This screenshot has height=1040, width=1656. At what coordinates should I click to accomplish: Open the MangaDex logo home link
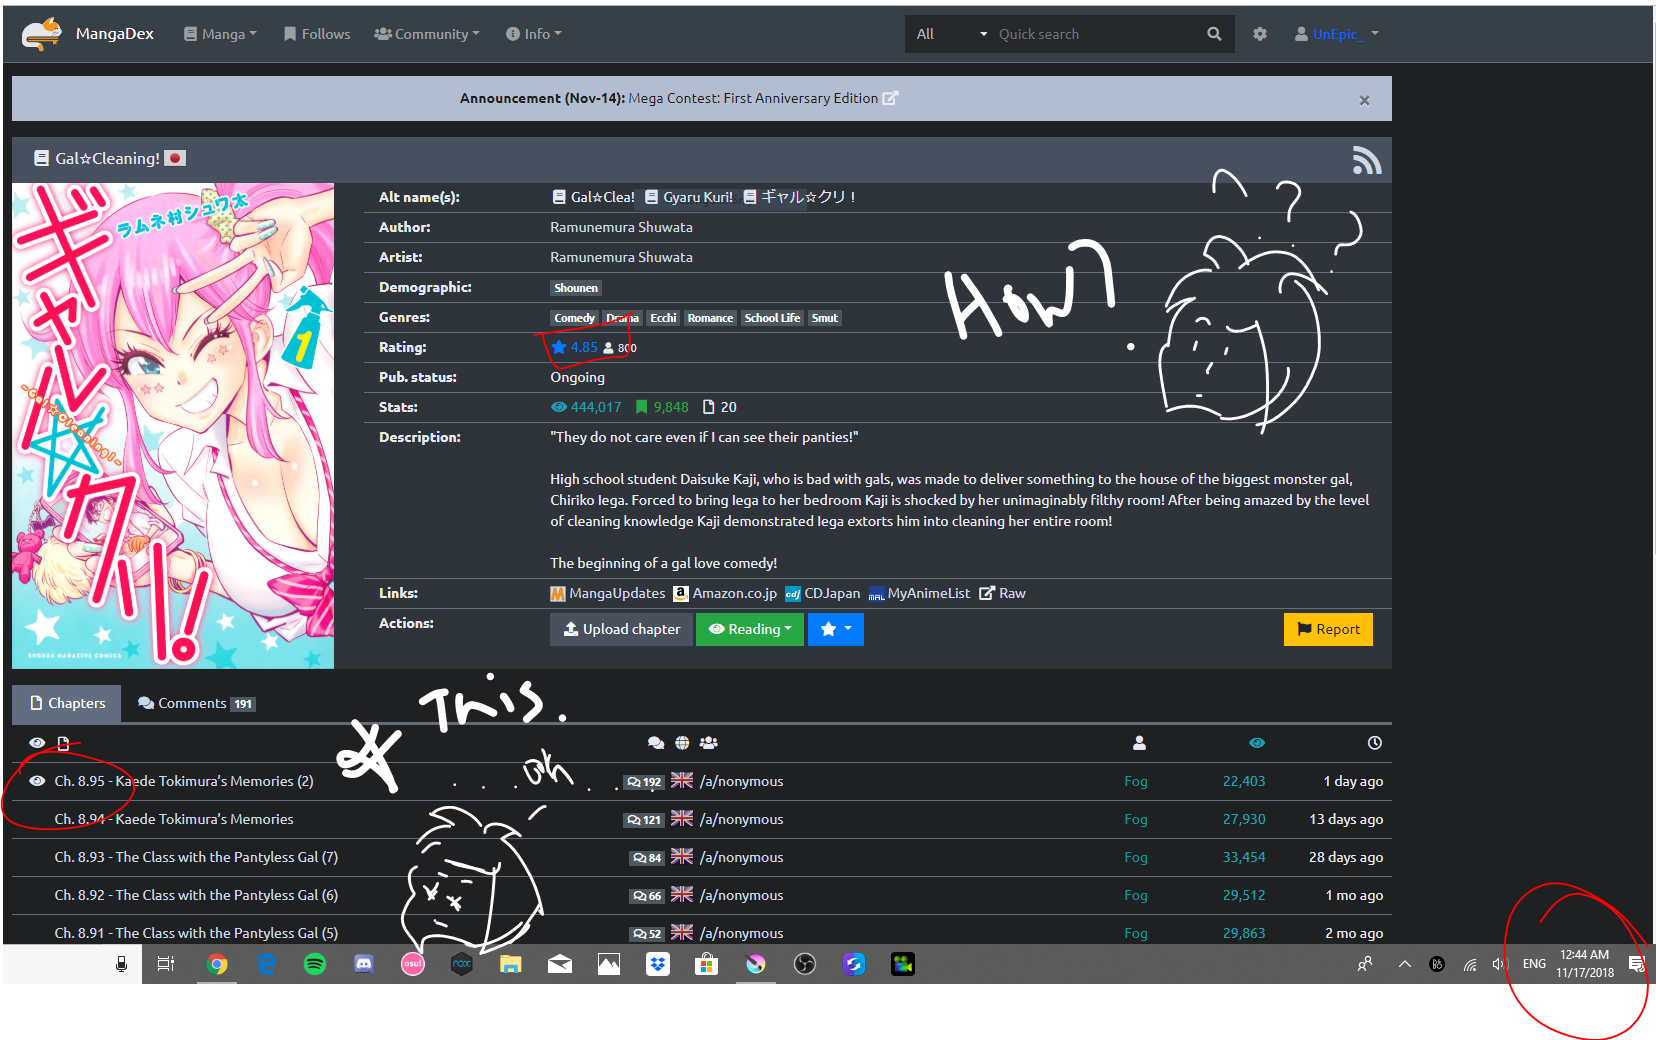pos(88,34)
